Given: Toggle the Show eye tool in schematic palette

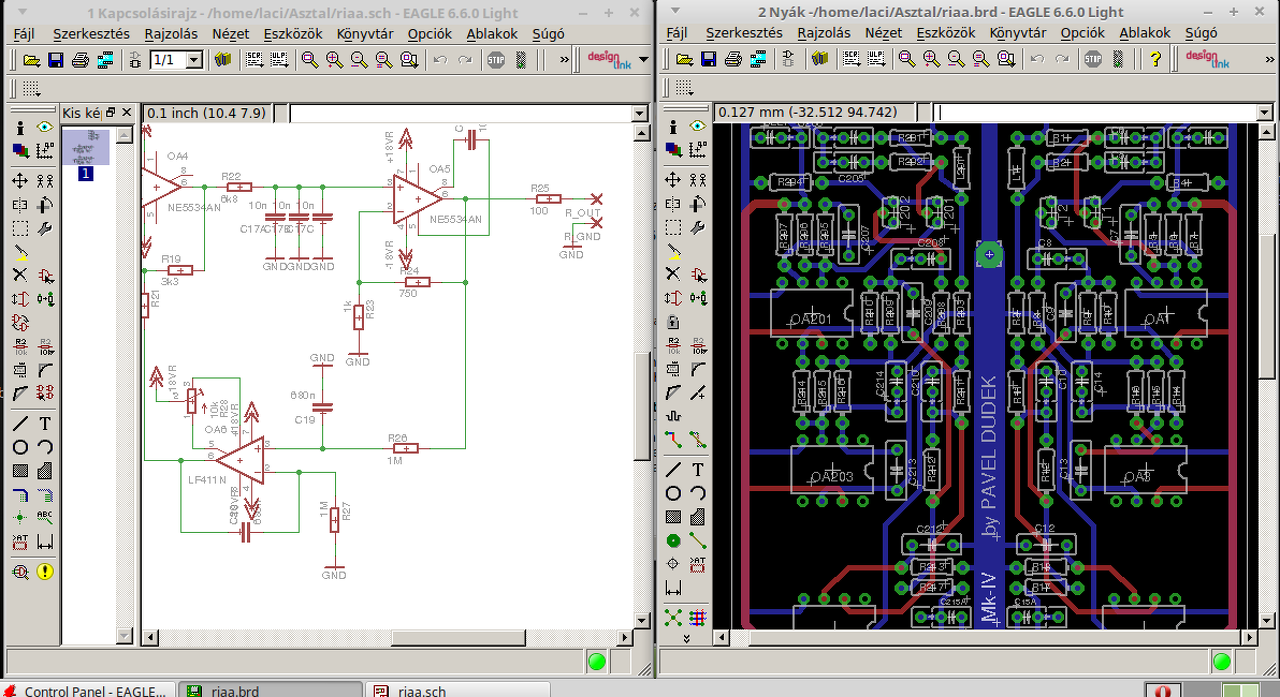Looking at the screenshot, I should click(45, 127).
